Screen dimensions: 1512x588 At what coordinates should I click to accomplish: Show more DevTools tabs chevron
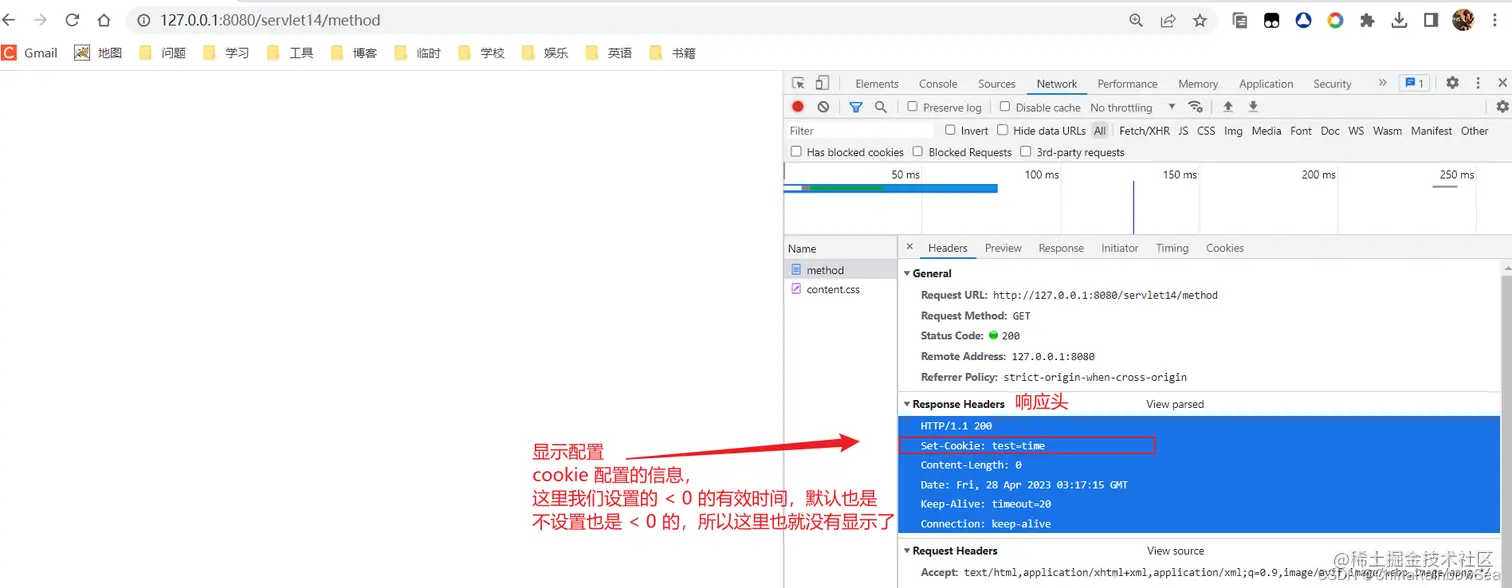(1382, 83)
